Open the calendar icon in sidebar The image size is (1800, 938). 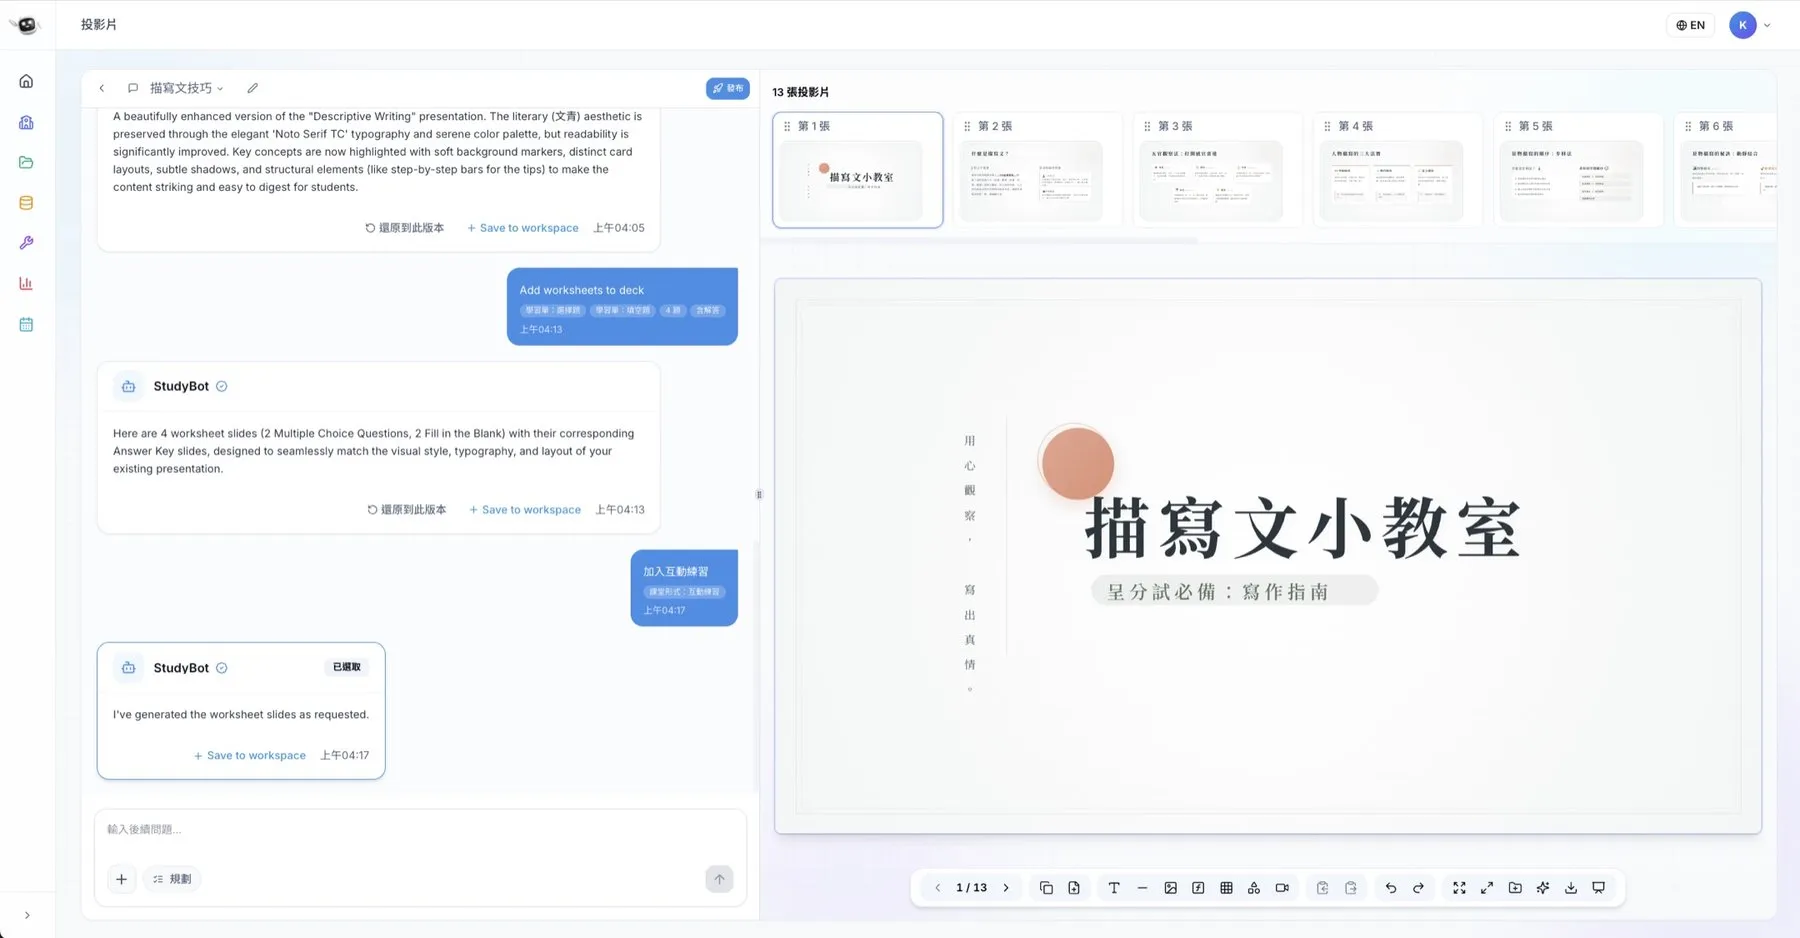coord(26,324)
